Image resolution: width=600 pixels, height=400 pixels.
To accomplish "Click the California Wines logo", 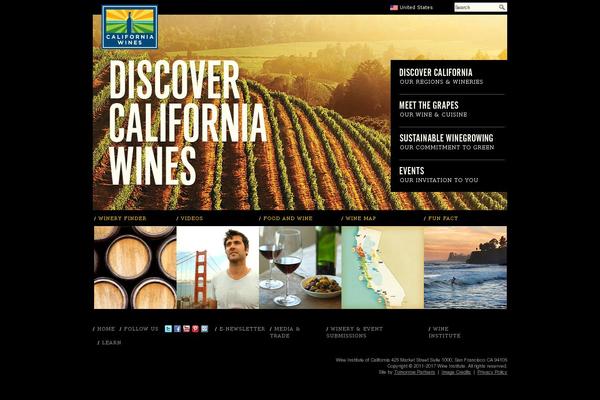I will click(x=130, y=27).
